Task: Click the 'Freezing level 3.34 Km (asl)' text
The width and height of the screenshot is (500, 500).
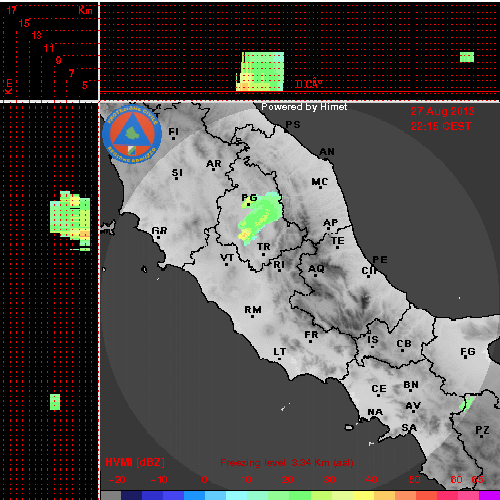Action: tap(287, 463)
